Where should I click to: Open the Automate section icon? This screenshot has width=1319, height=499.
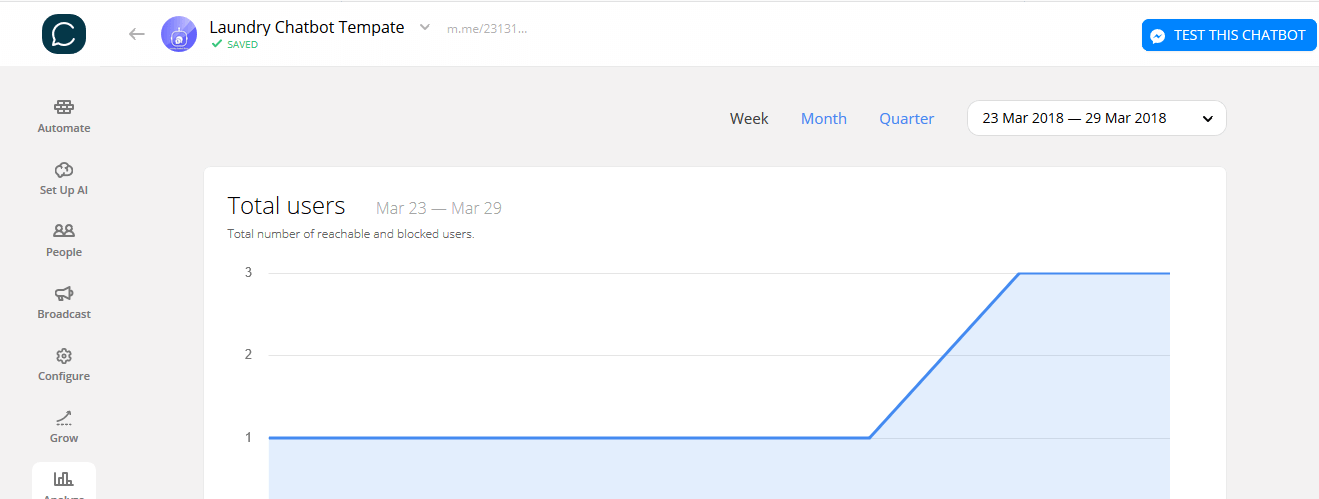(x=64, y=107)
